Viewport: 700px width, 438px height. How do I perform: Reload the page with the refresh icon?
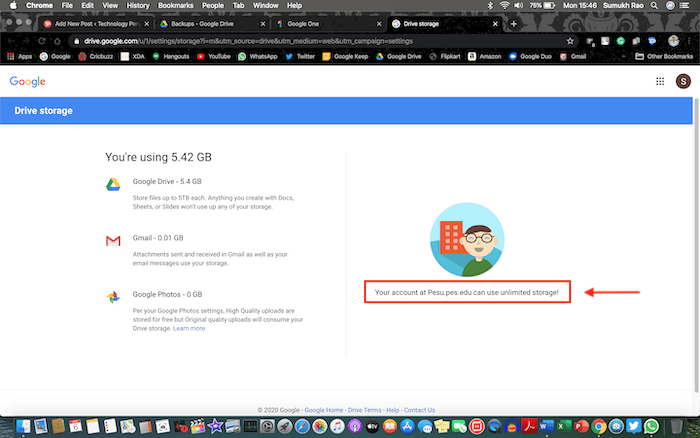[x=42, y=41]
